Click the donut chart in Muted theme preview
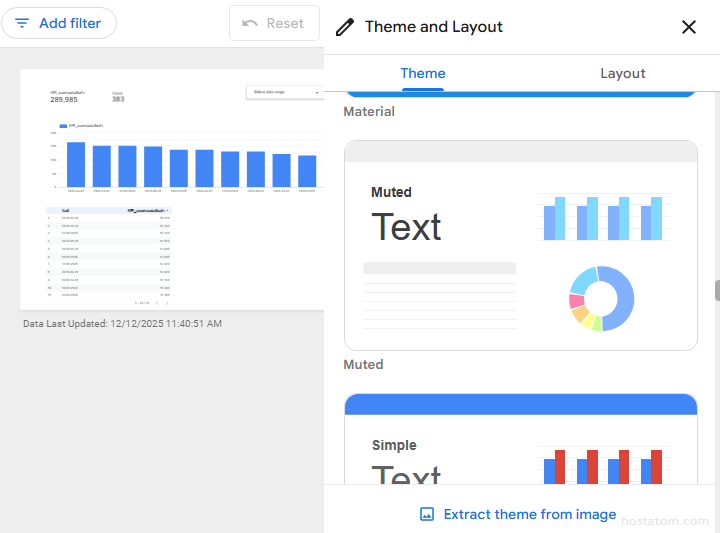The width and height of the screenshot is (720, 533). pyautogui.click(x=602, y=298)
